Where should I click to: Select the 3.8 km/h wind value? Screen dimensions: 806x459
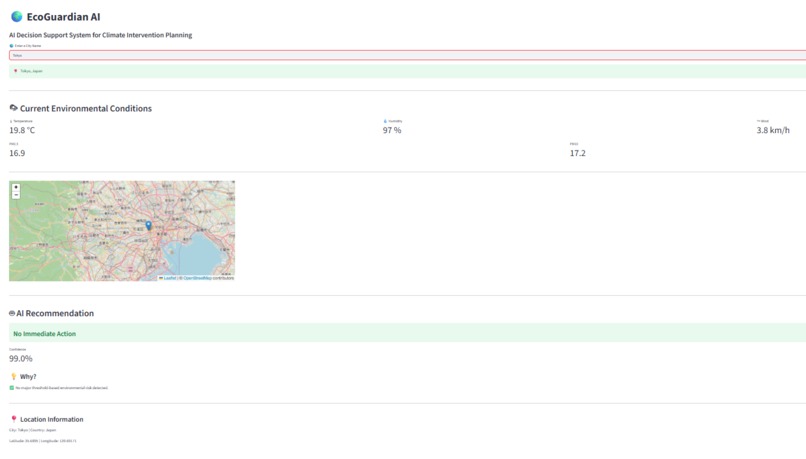773,130
